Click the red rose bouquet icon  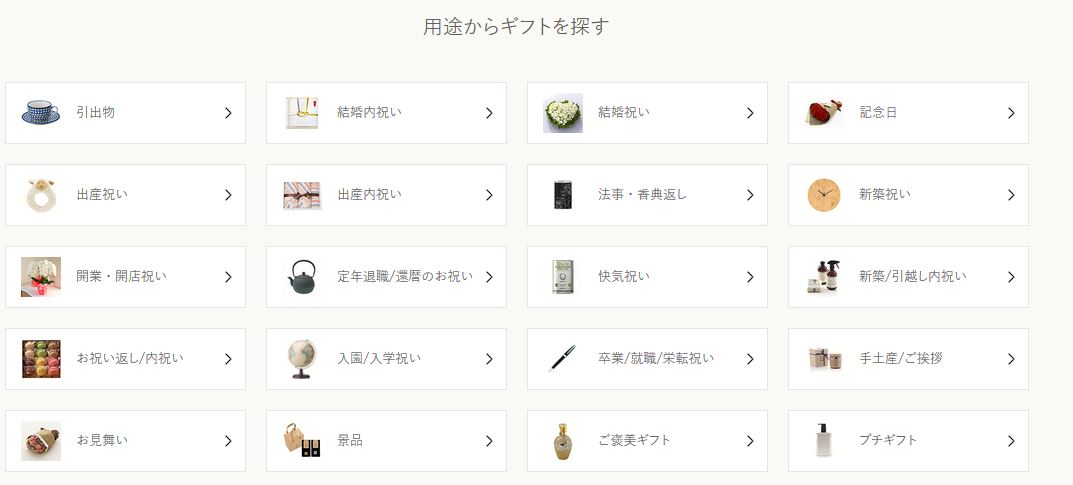pyautogui.click(x=823, y=113)
